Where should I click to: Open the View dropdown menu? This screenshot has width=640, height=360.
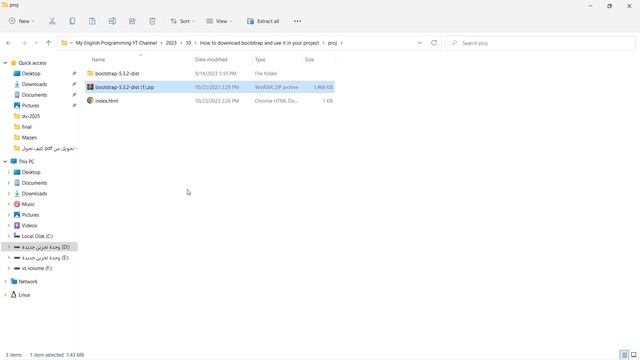(x=219, y=21)
